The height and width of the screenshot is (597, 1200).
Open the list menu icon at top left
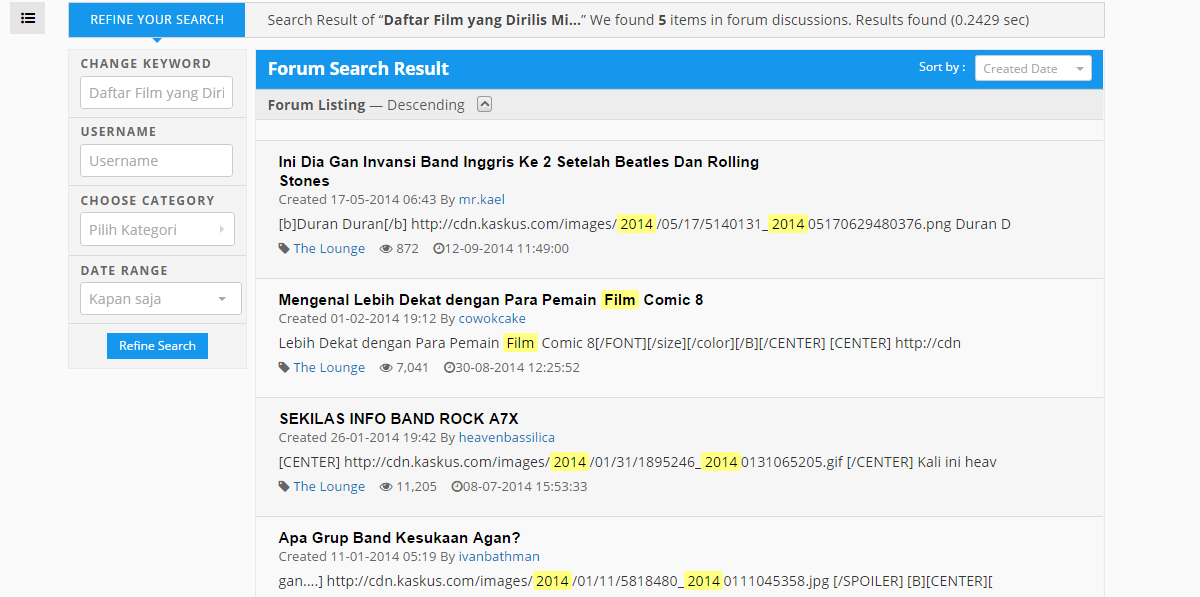(x=28, y=18)
